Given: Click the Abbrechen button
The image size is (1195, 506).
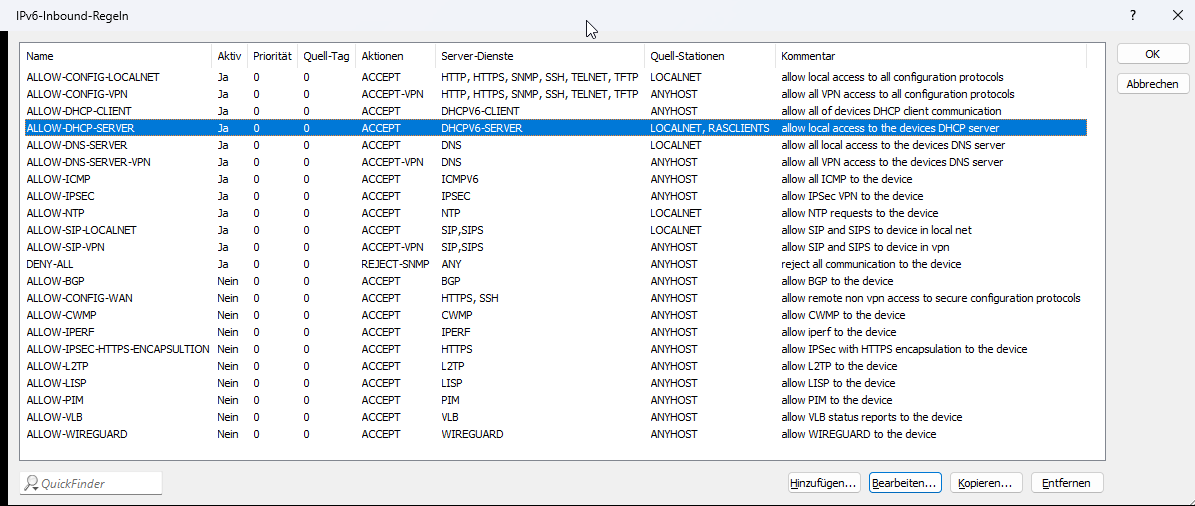Looking at the screenshot, I should pyautogui.click(x=1152, y=84).
